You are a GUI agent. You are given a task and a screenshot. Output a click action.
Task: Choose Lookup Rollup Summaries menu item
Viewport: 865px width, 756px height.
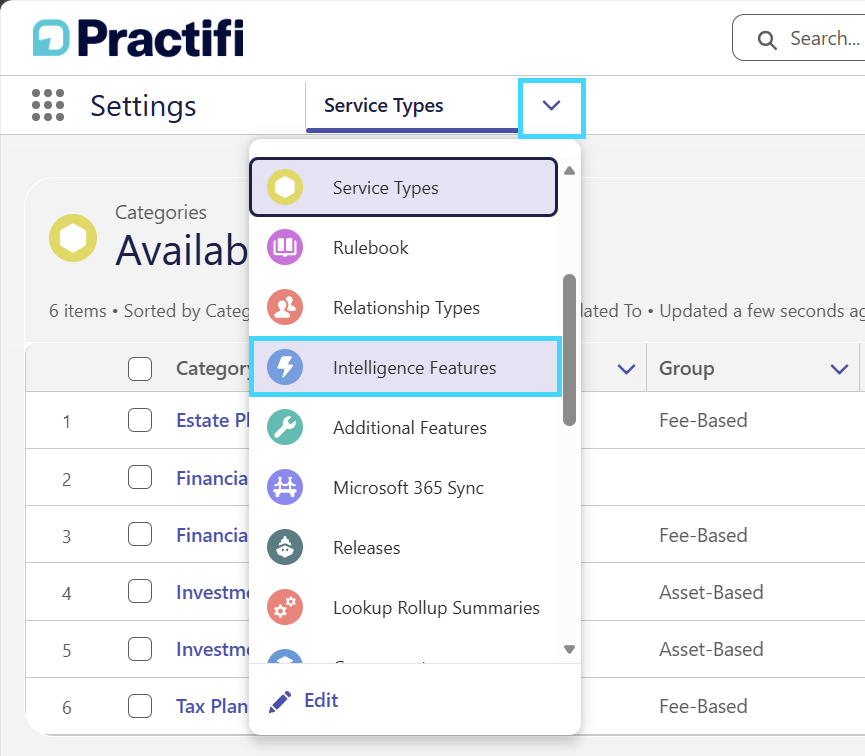(x=403, y=607)
